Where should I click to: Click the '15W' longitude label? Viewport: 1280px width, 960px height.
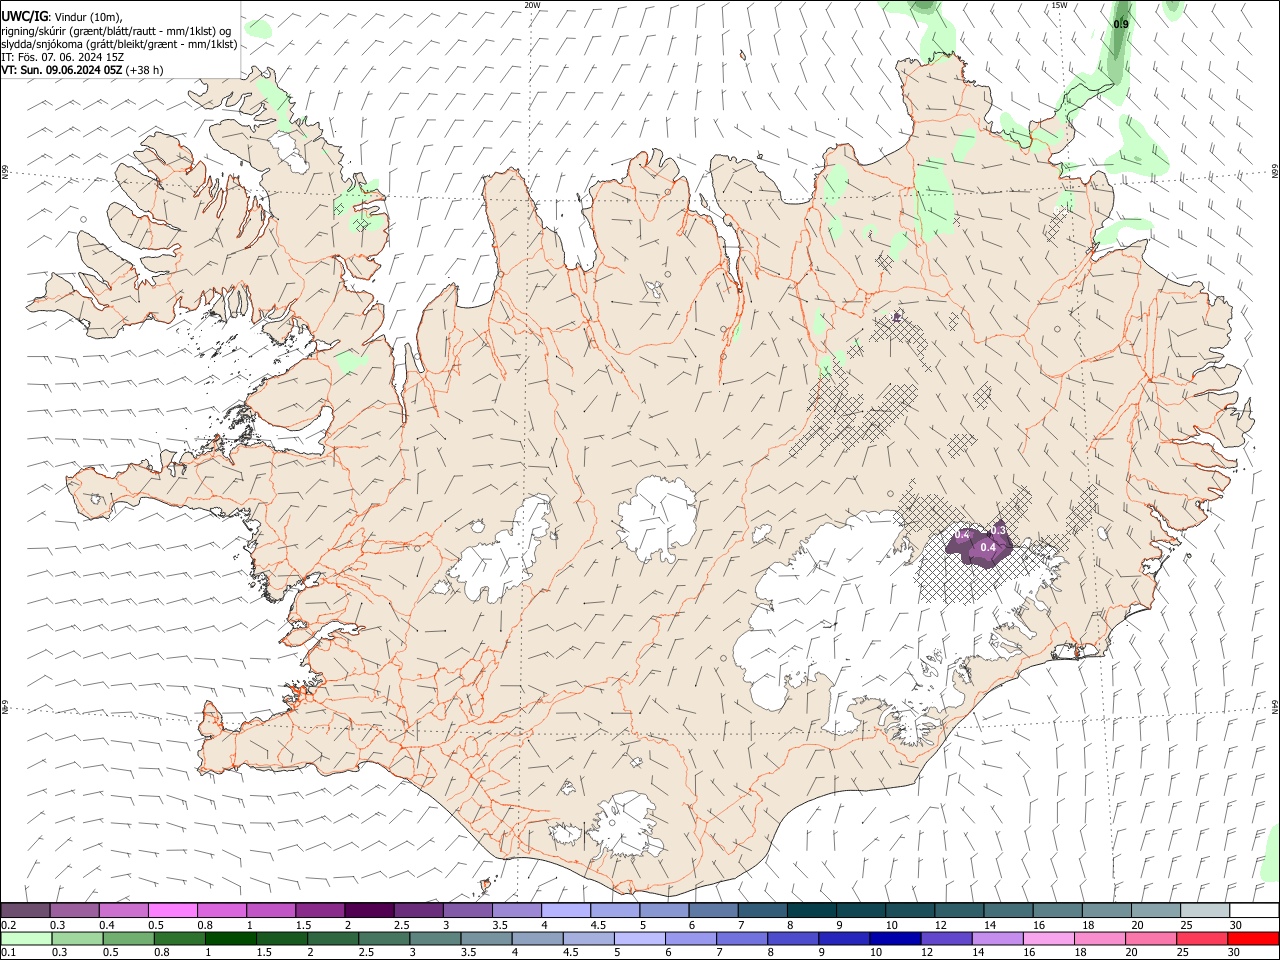[1060, 5]
